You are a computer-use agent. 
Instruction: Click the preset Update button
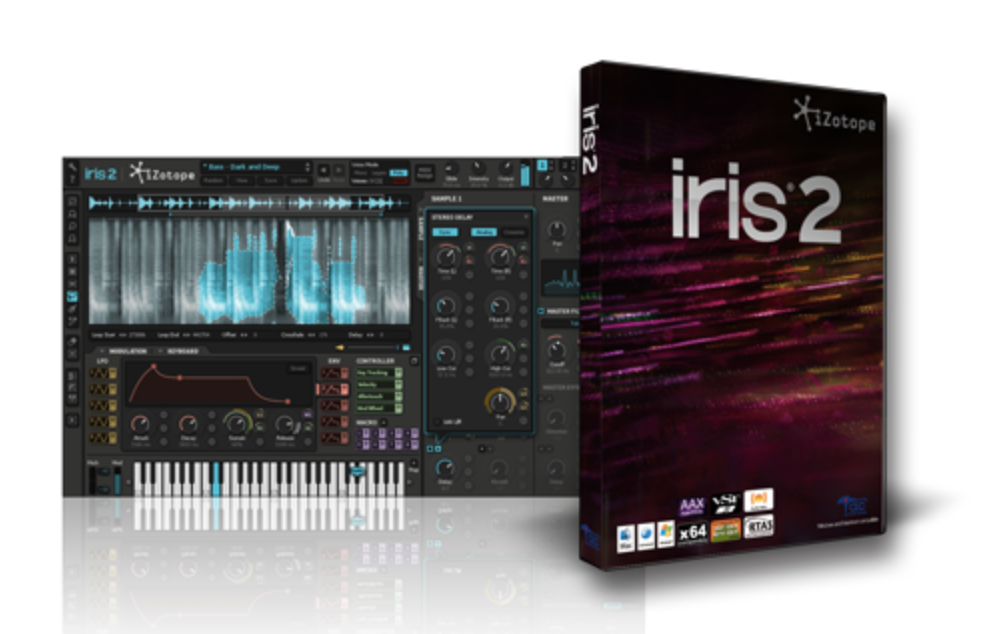coord(299,180)
